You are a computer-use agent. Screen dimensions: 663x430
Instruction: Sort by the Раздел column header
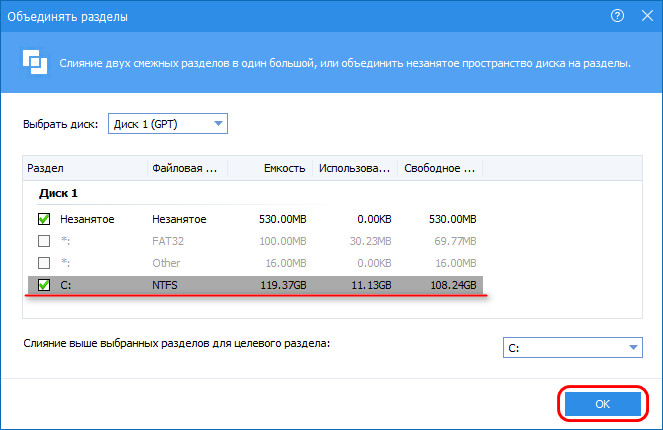click(85, 168)
